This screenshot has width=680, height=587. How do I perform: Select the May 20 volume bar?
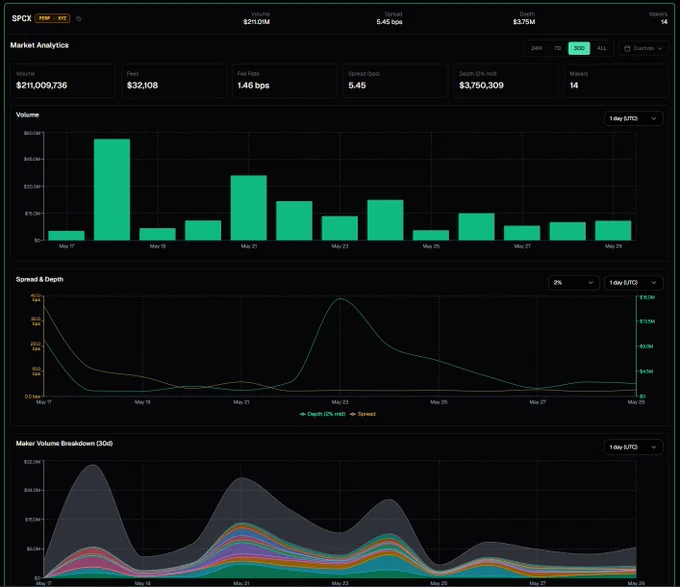[203, 230]
